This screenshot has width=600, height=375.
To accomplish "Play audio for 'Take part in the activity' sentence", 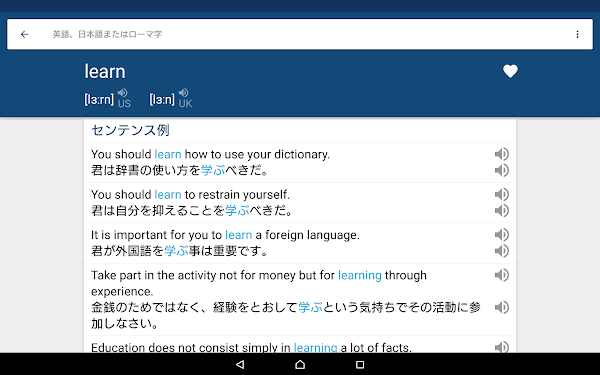I will click(x=501, y=275).
